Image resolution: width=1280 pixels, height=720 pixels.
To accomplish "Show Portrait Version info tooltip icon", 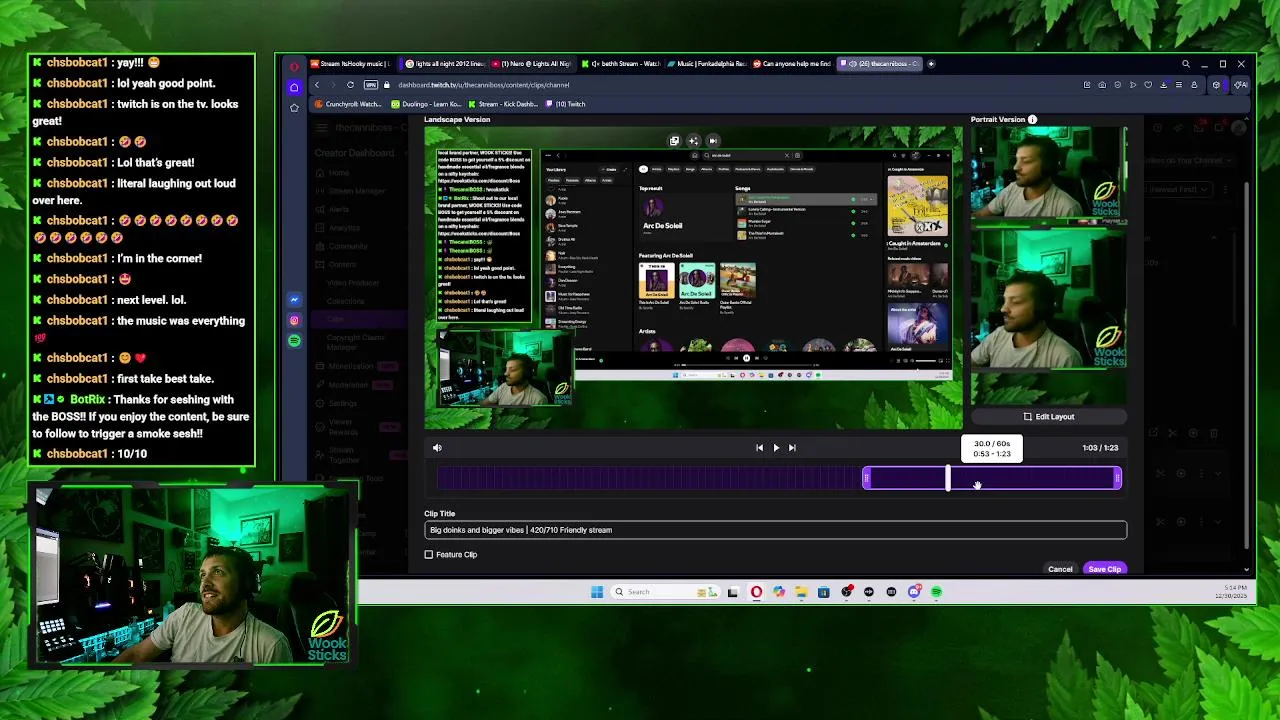I will click(x=1032, y=120).
